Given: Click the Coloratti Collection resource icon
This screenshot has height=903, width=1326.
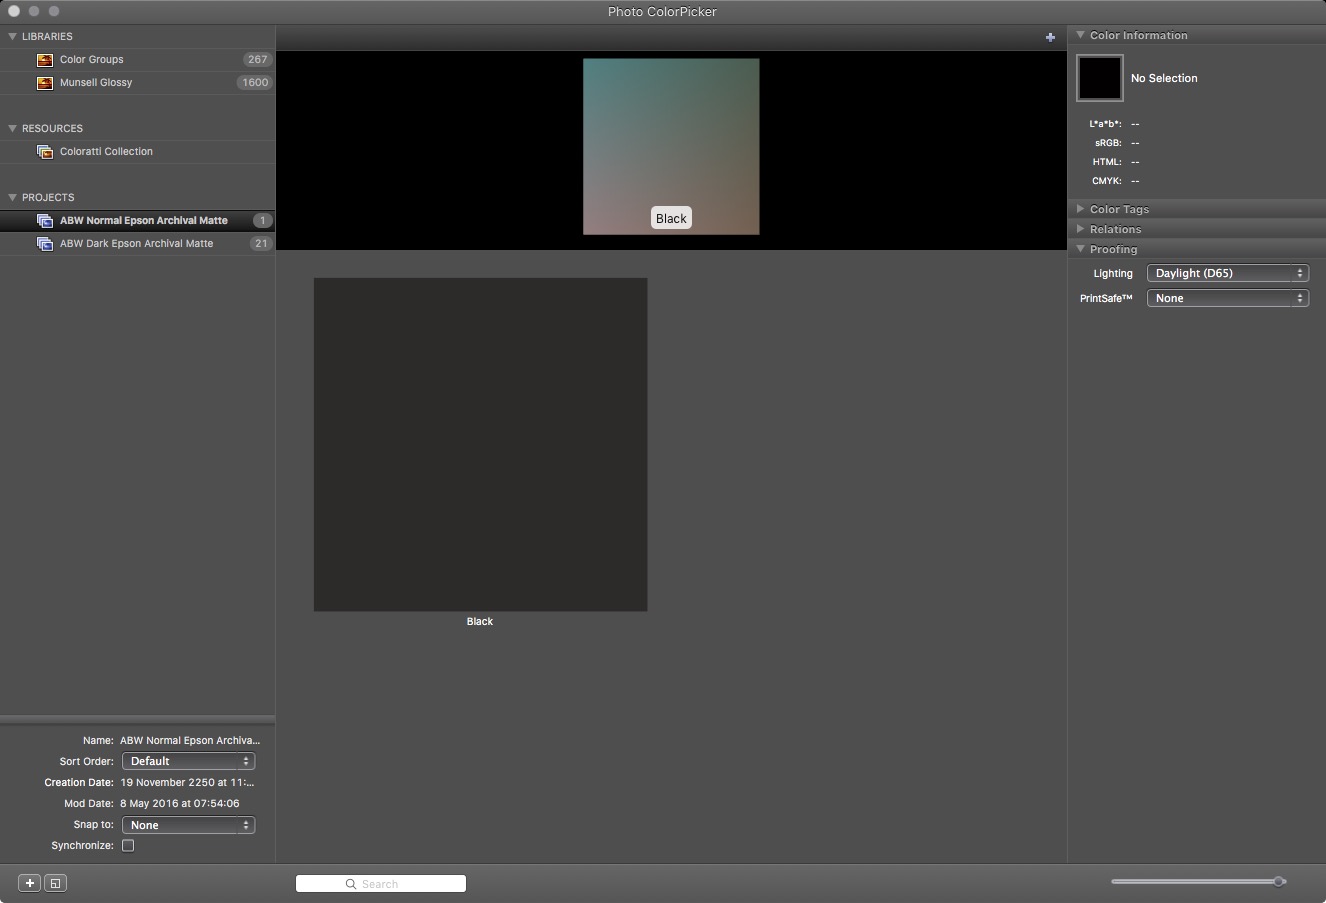Looking at the screenshot, I should [45, 152].
